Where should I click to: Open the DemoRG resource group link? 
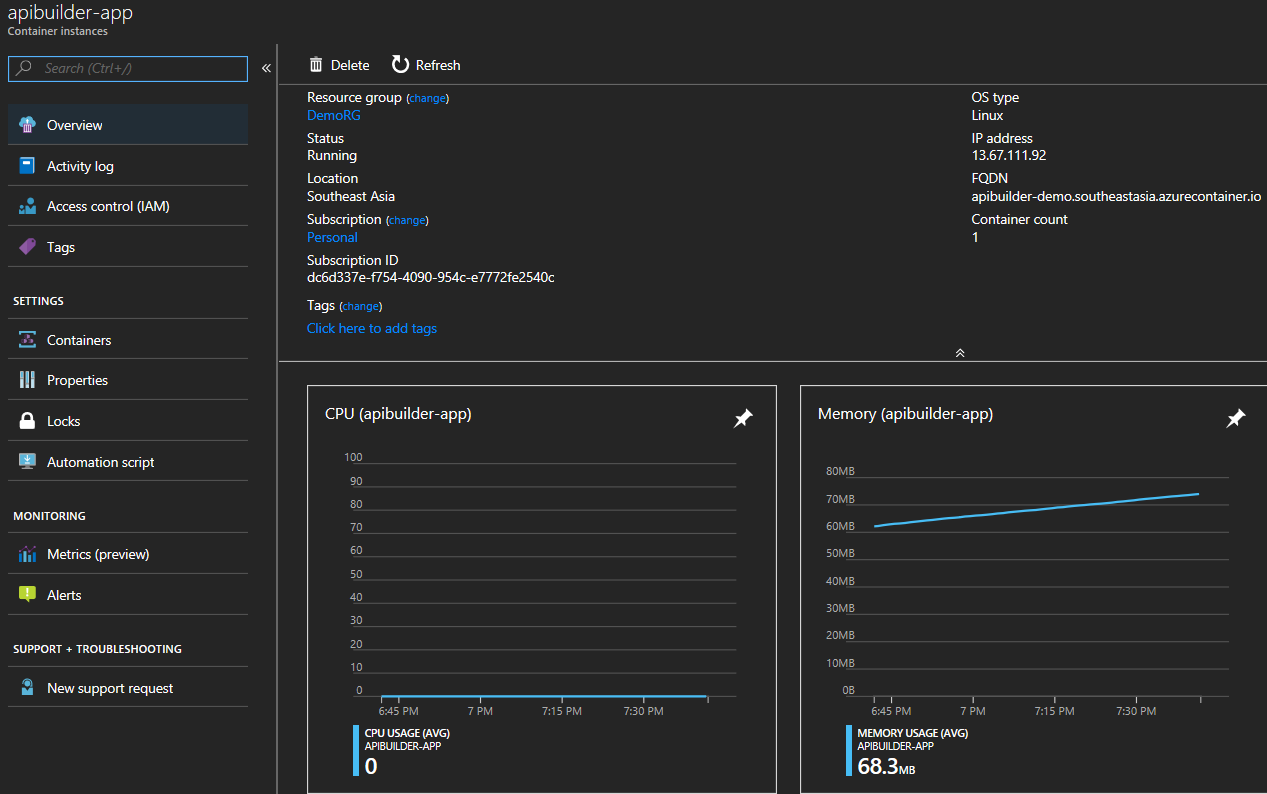(333, 115)
